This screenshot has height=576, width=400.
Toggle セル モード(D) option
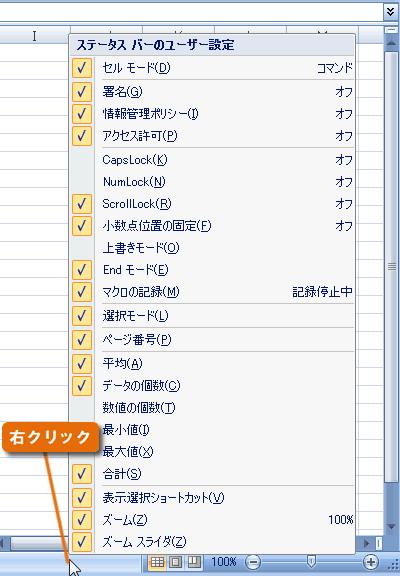212,68
